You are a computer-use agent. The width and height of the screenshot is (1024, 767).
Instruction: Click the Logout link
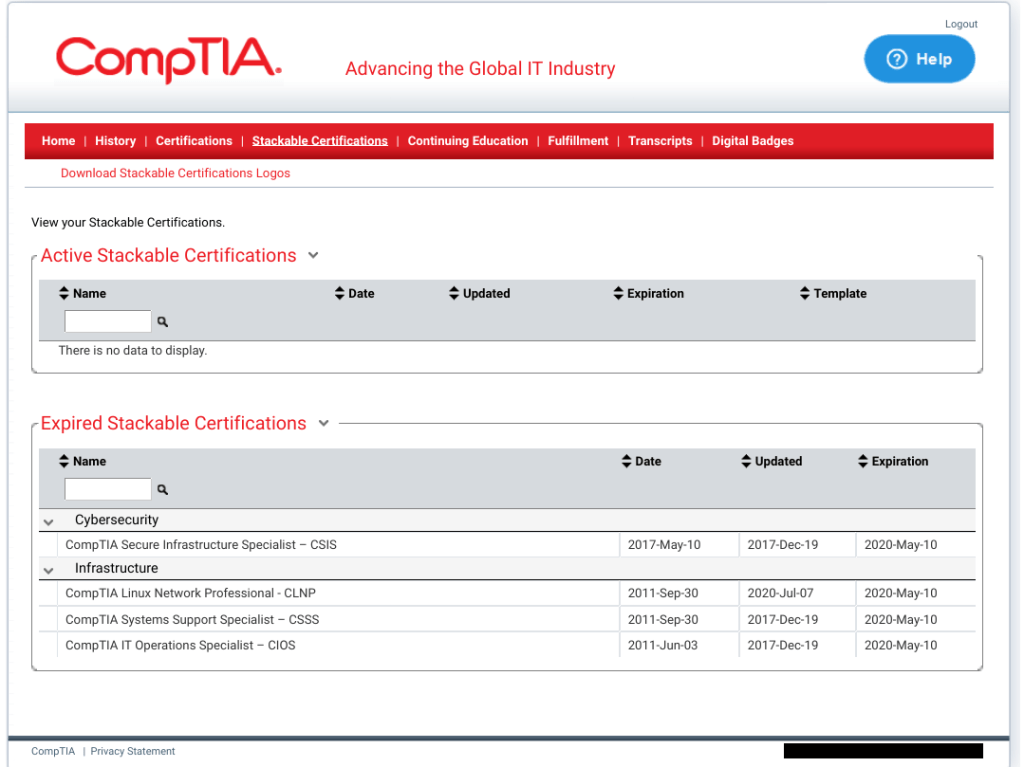(x=961, y=24)
